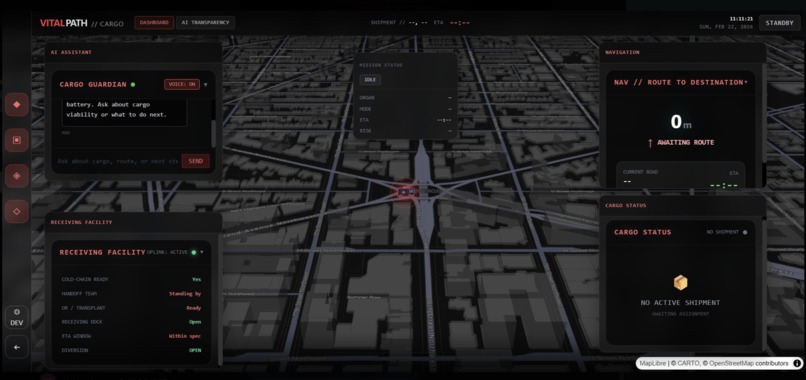Image resolution: width=806 pixels, height=380 pixels.
Task: Click the Receiving Facility panel scrollbar
Action: [x=221, y=299]
